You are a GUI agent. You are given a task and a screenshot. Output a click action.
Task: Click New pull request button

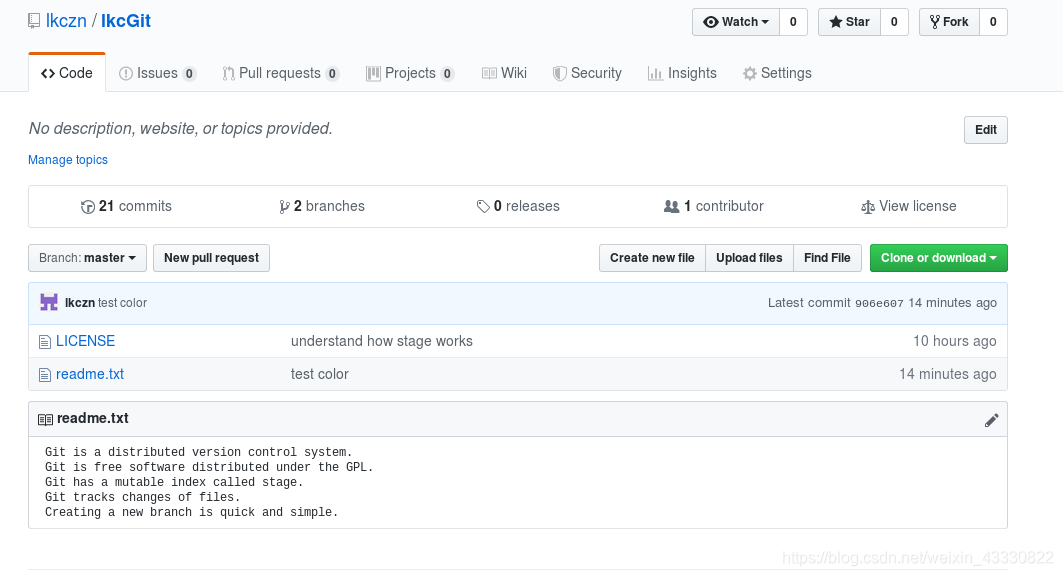212,258
